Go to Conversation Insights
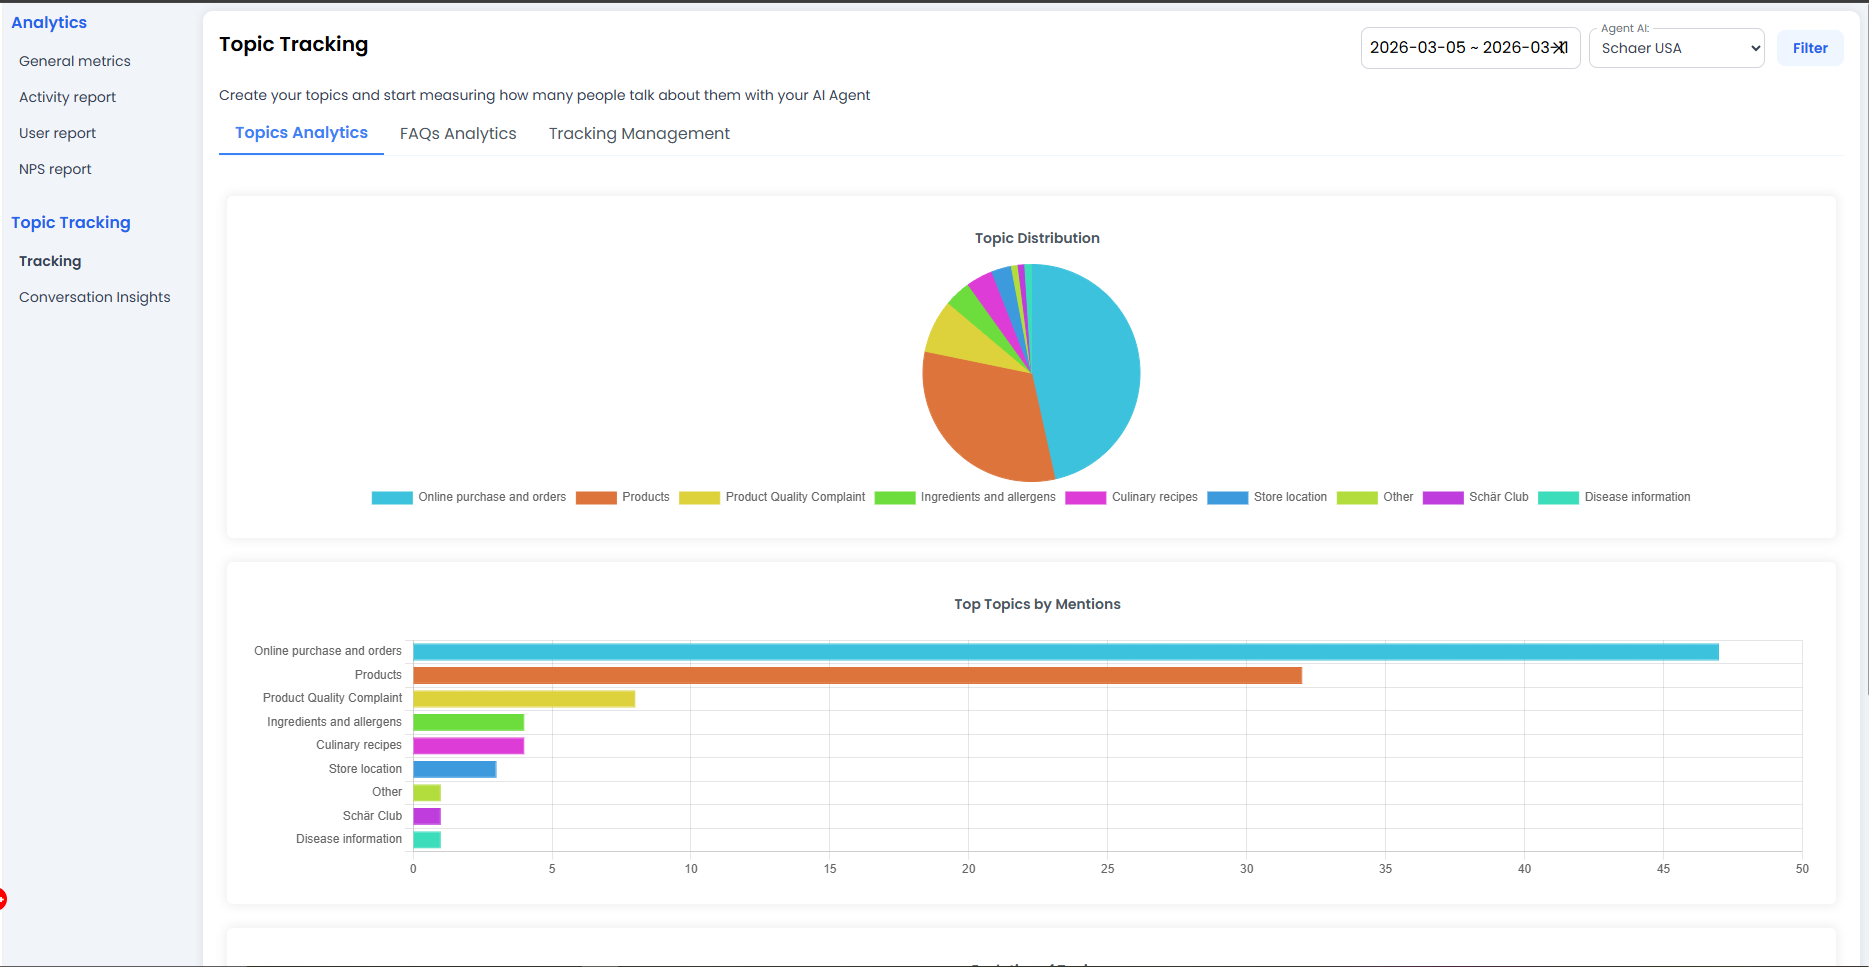Viewport: 1869px width, 967px height. tap(94, 297)
